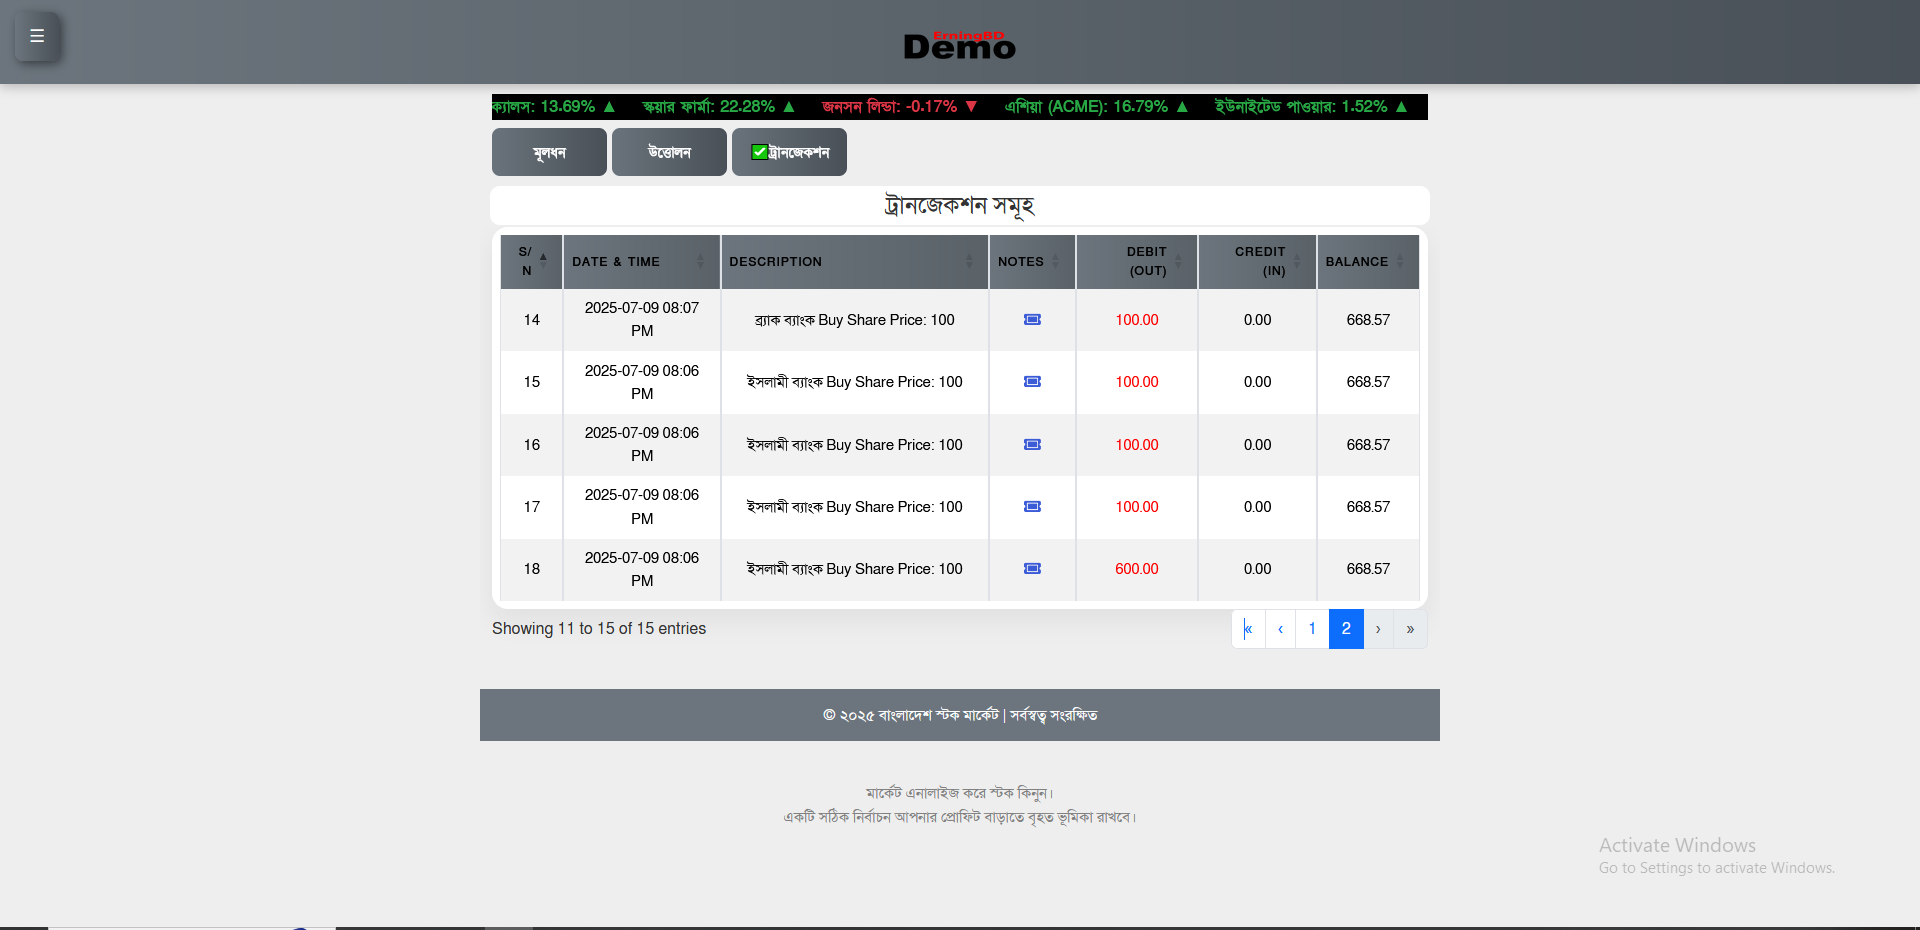Open notes icon for transaction 15

1032,382
